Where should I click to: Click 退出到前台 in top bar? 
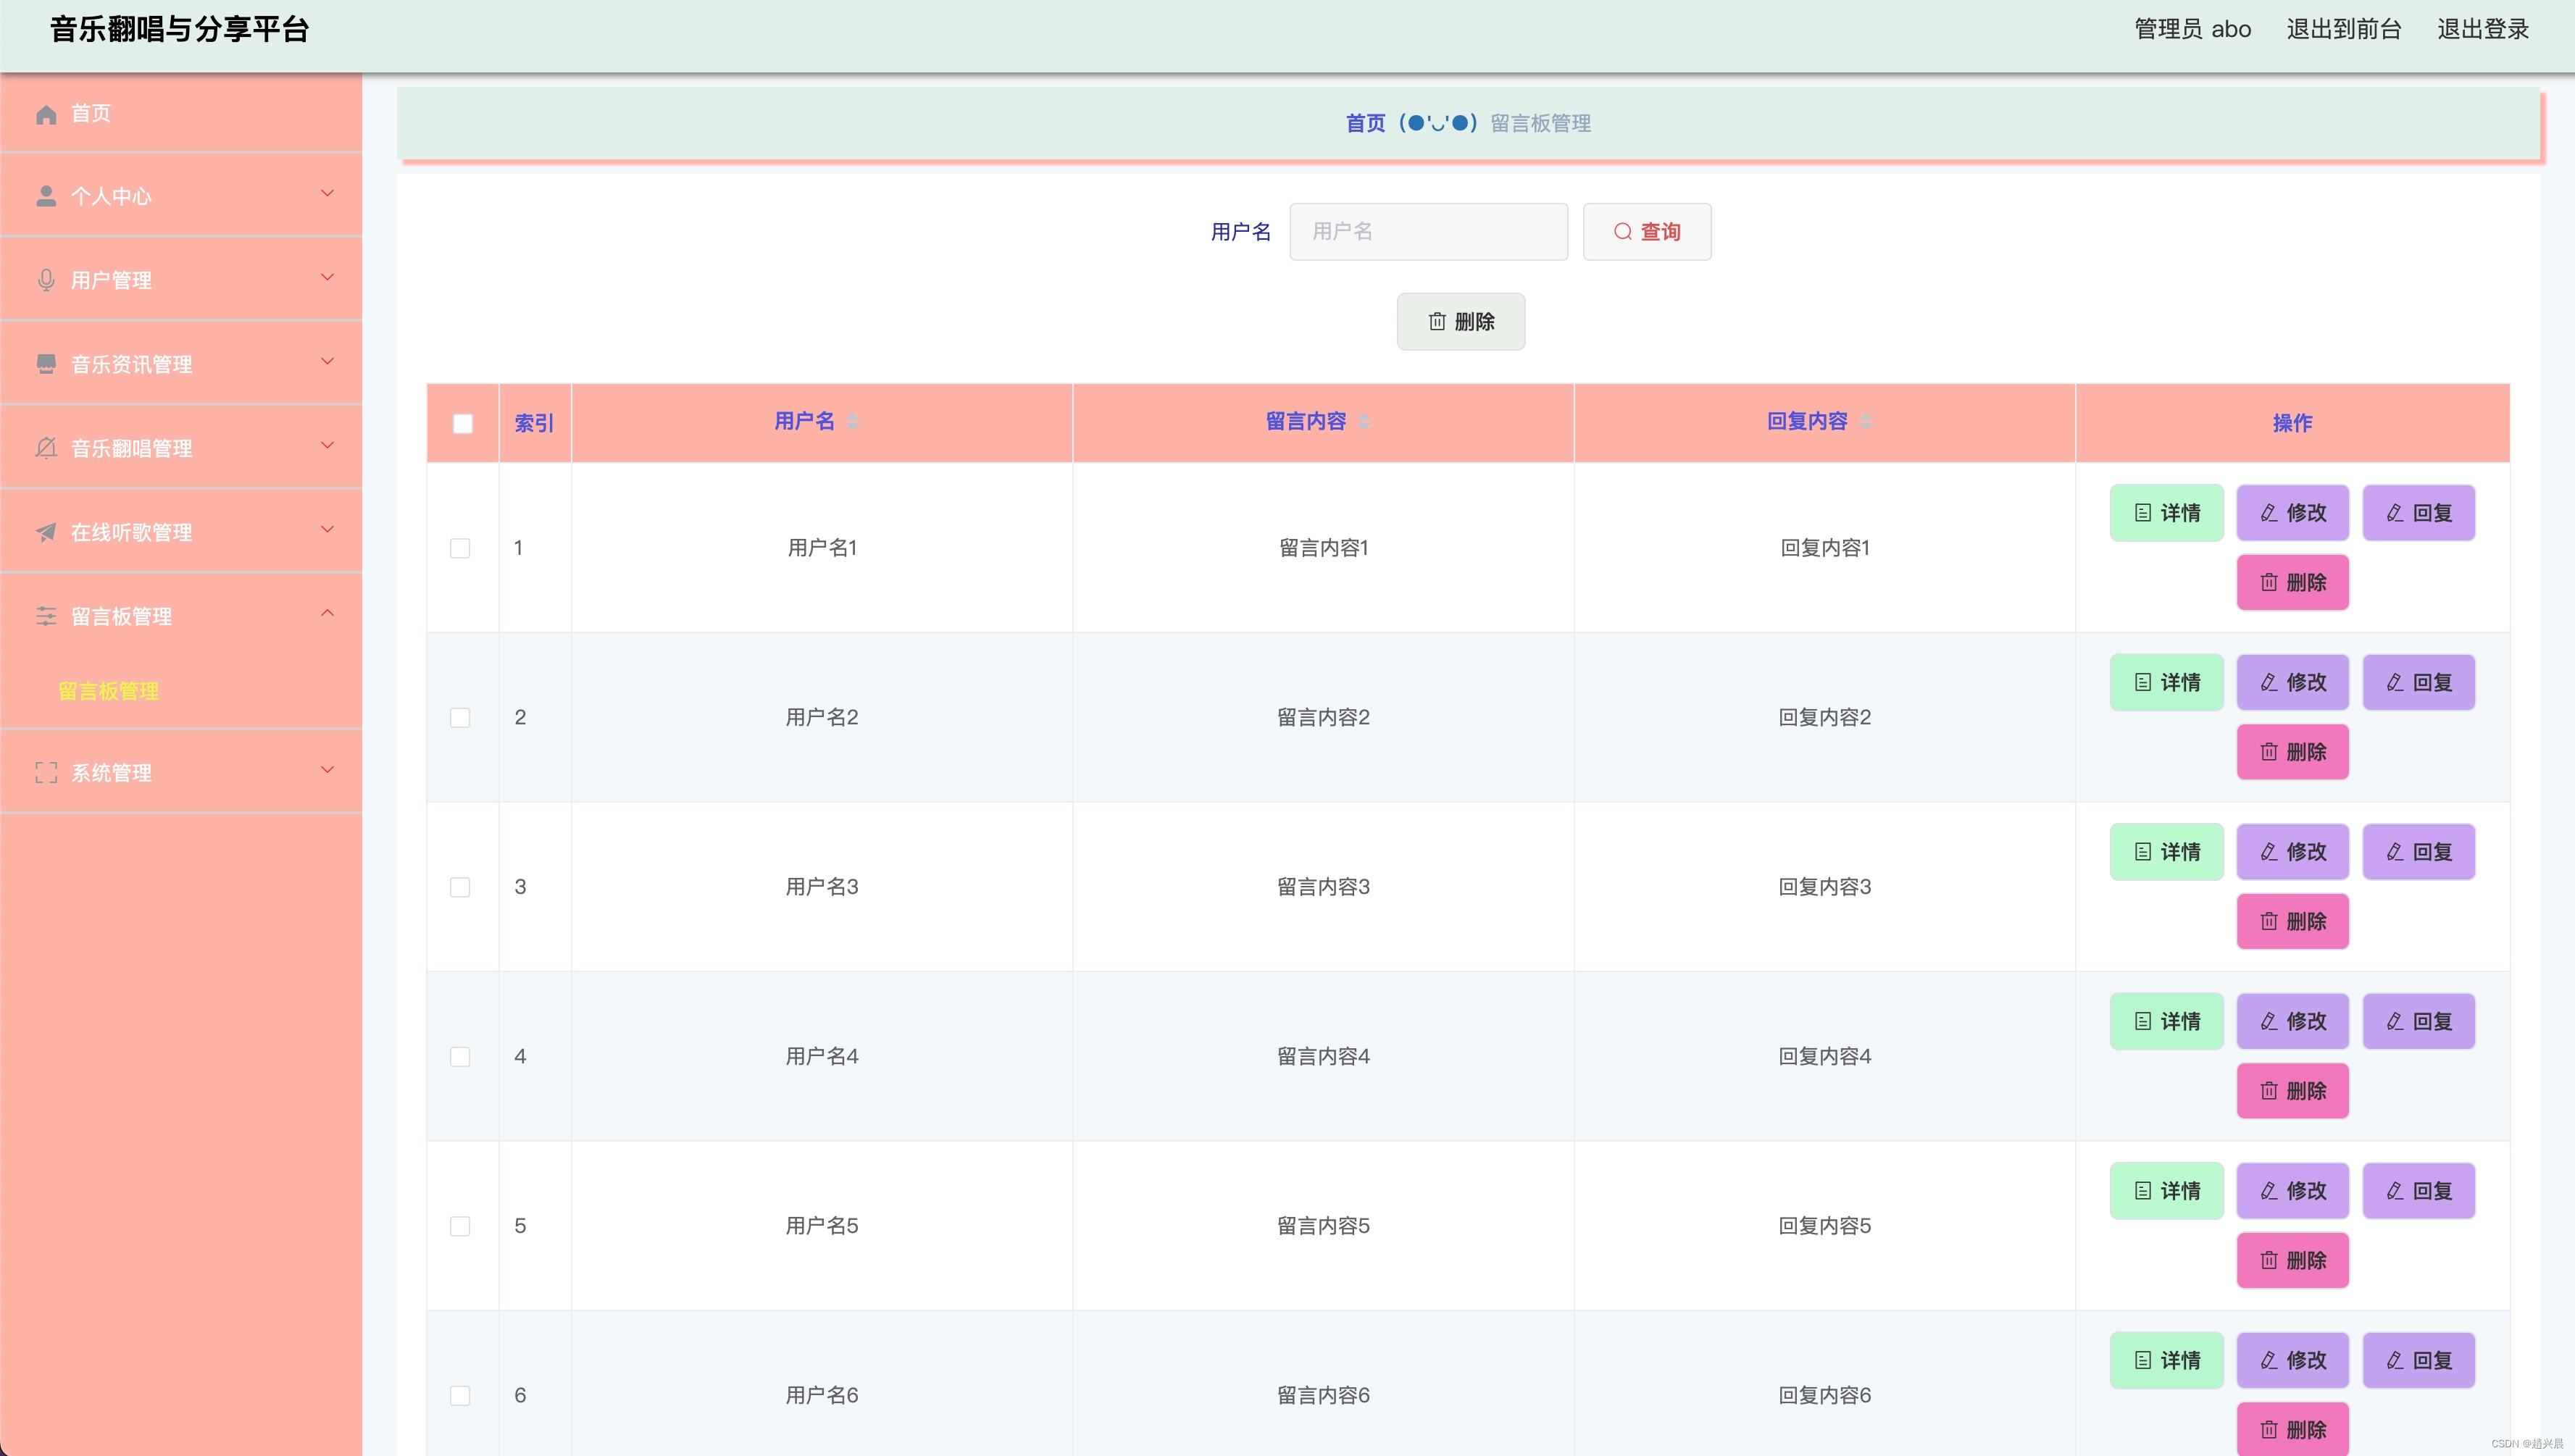[2343, 29]
